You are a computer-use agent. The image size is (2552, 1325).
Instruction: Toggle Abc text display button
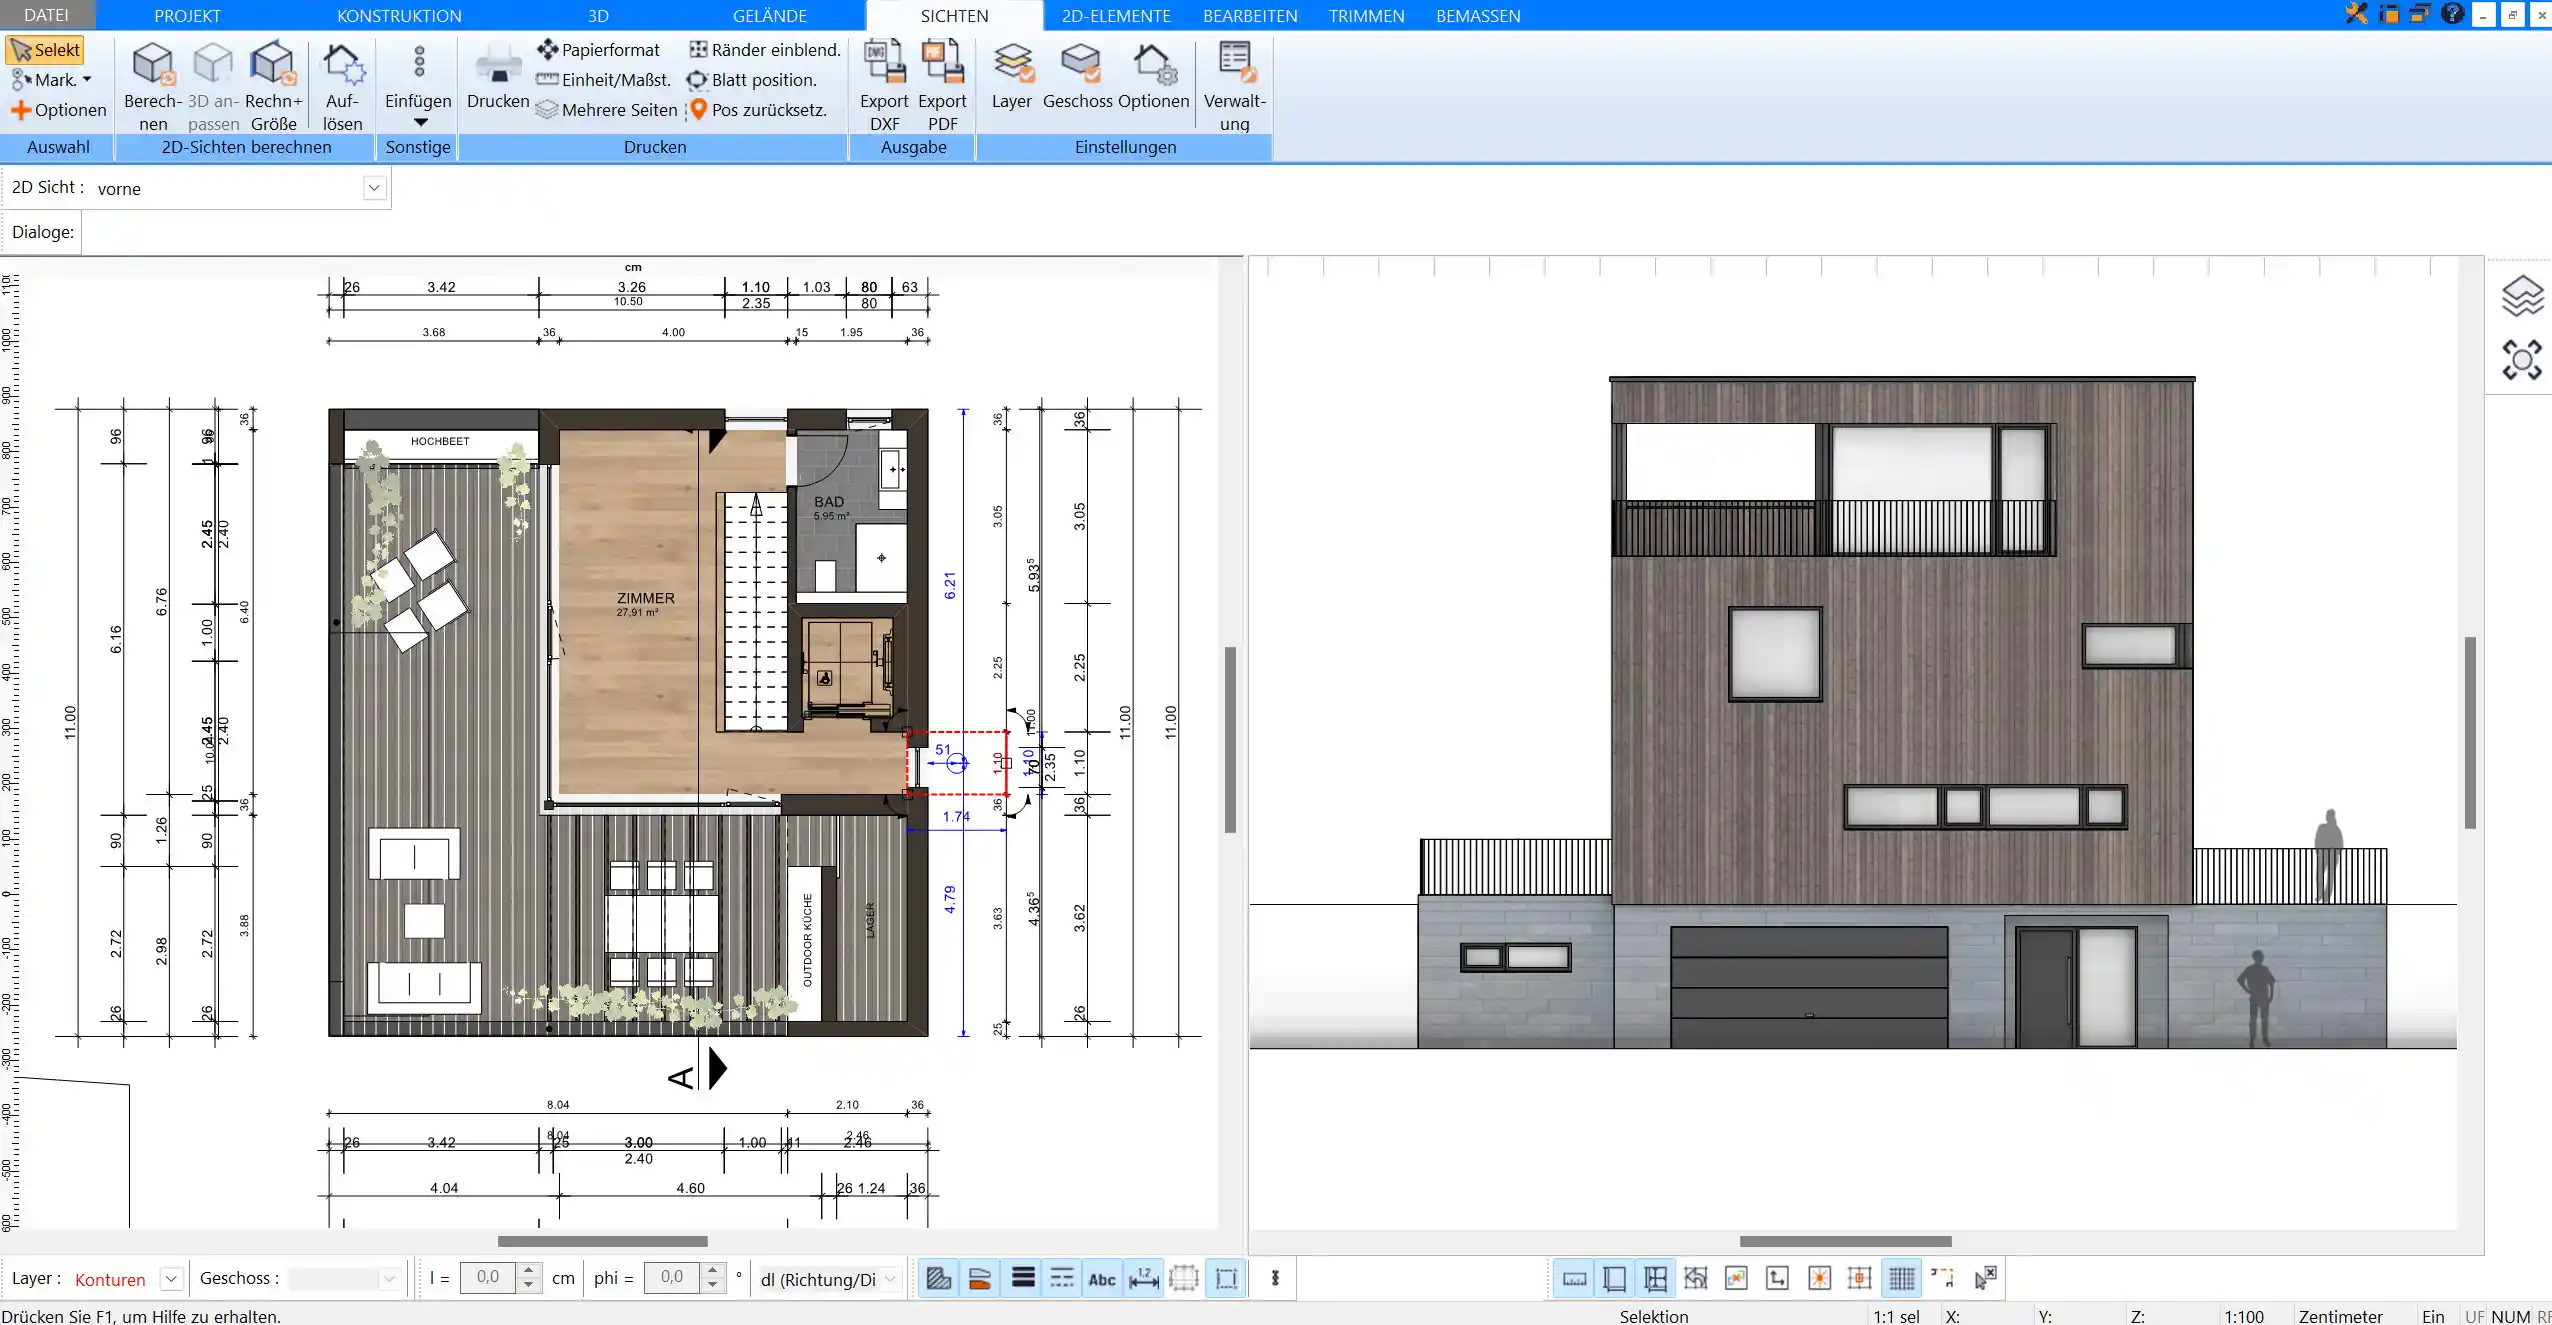point(1102,1278)
